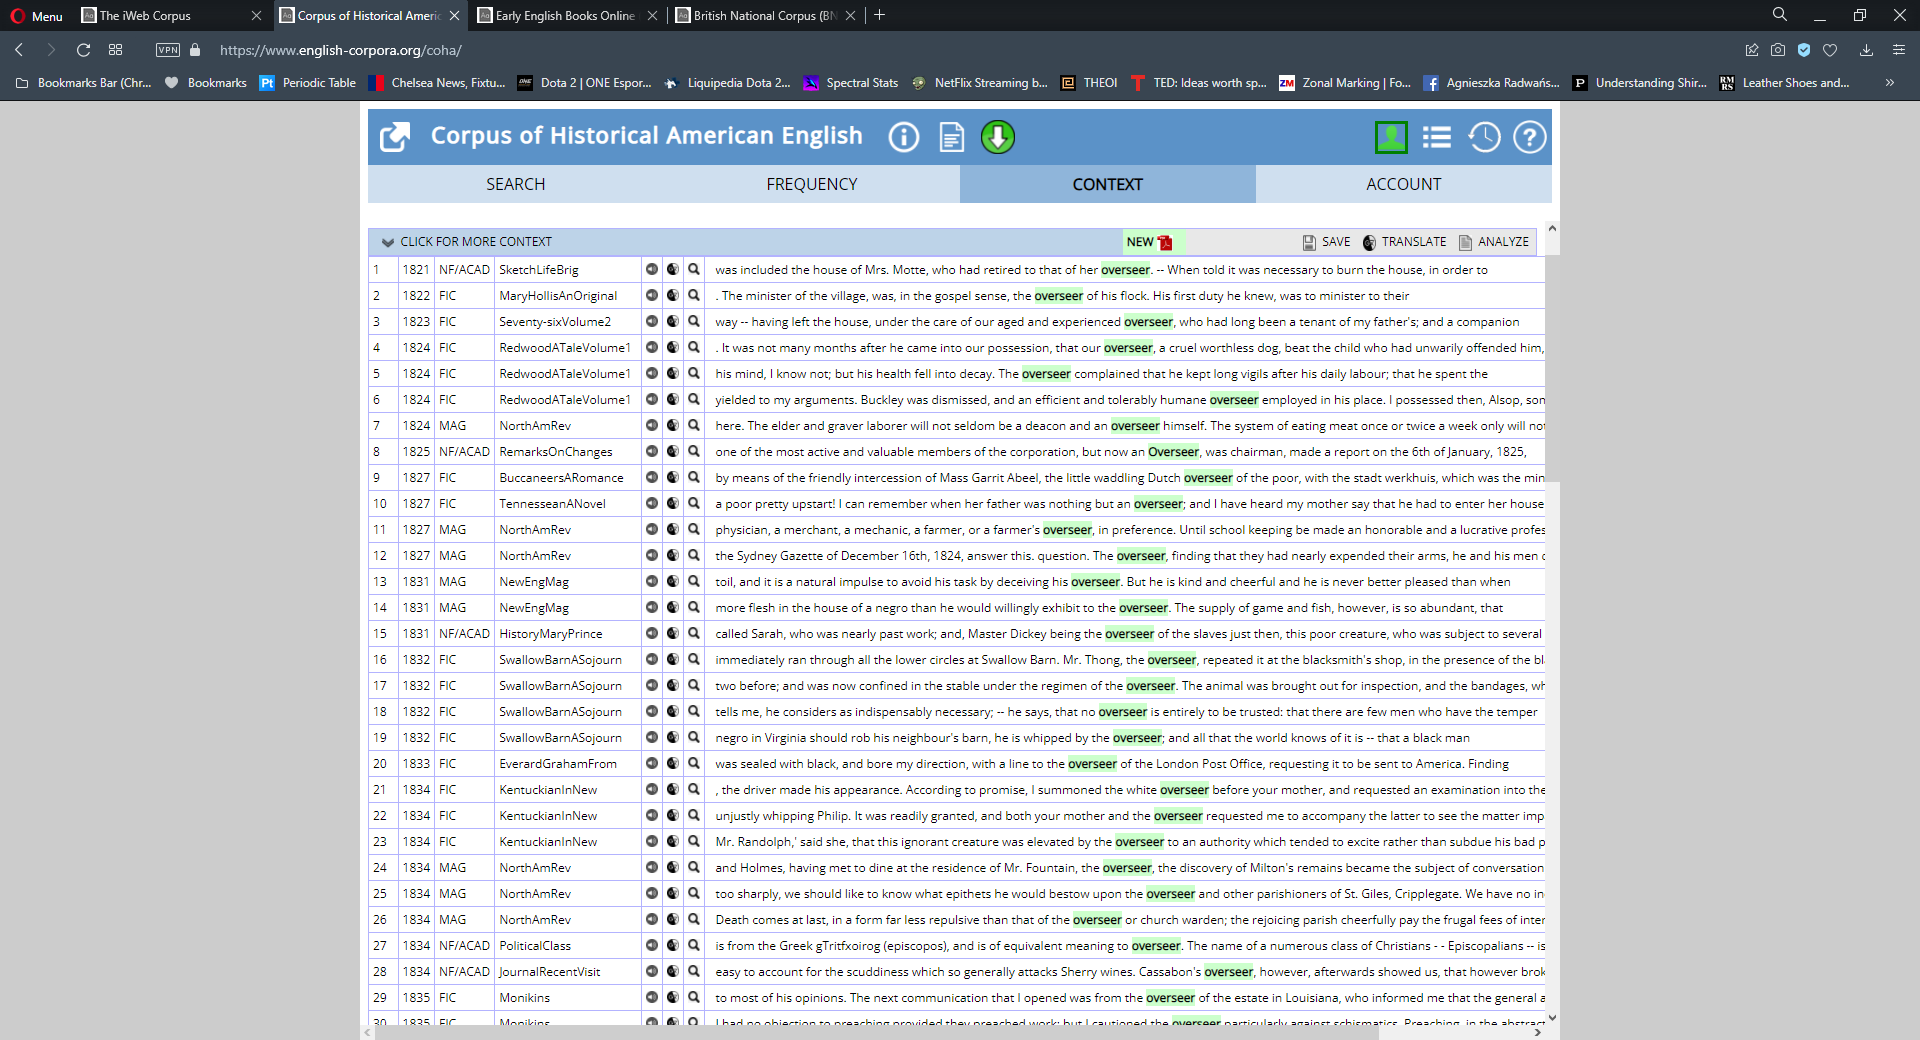The width and height of the screenshot is (1920, 1040).
Task: Click the magnifier icon in row 8 RemarksOnChanges
Action: pyautogui.click(x=694, y=451)
